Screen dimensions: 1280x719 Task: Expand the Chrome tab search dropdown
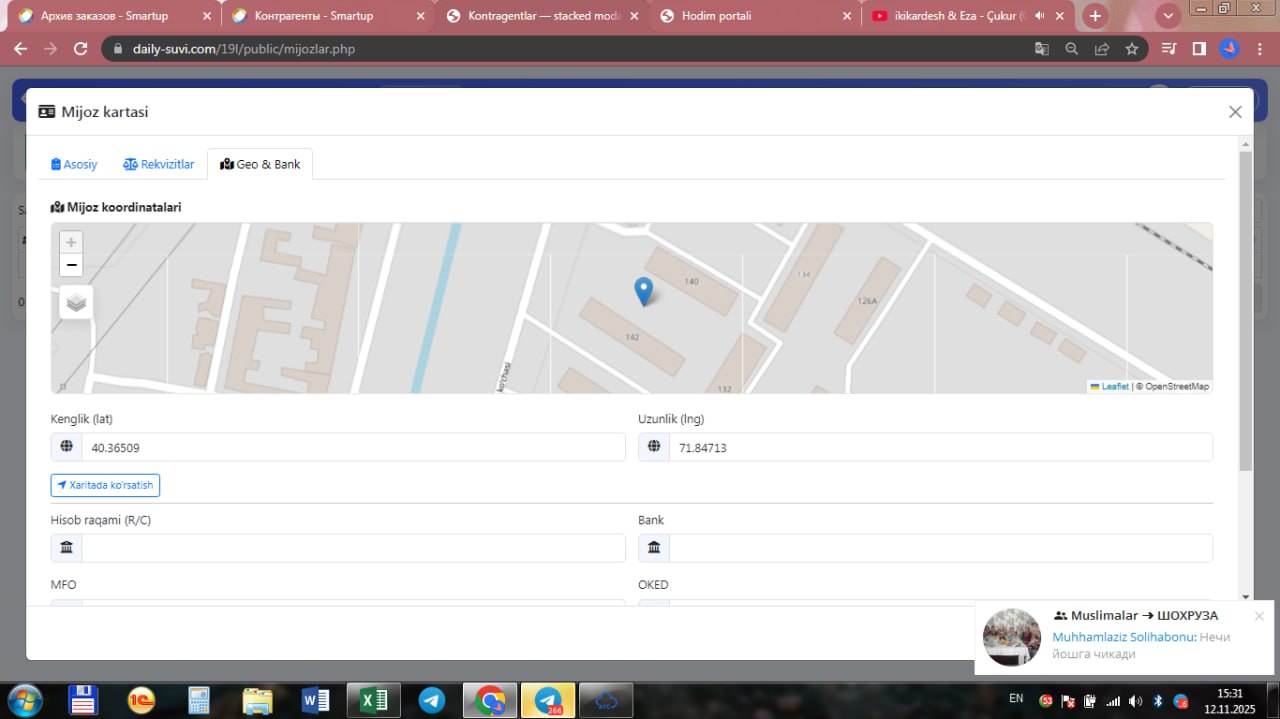coord(1167,16)
